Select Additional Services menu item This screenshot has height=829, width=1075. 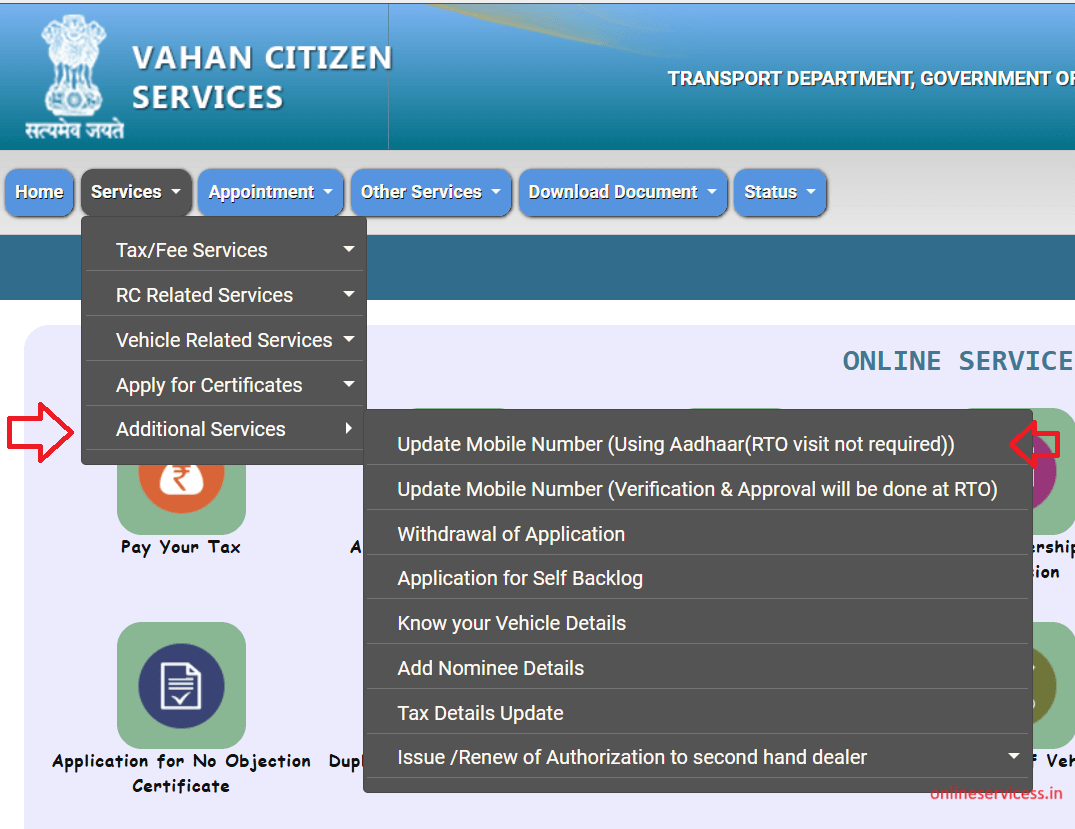(224, 429)
